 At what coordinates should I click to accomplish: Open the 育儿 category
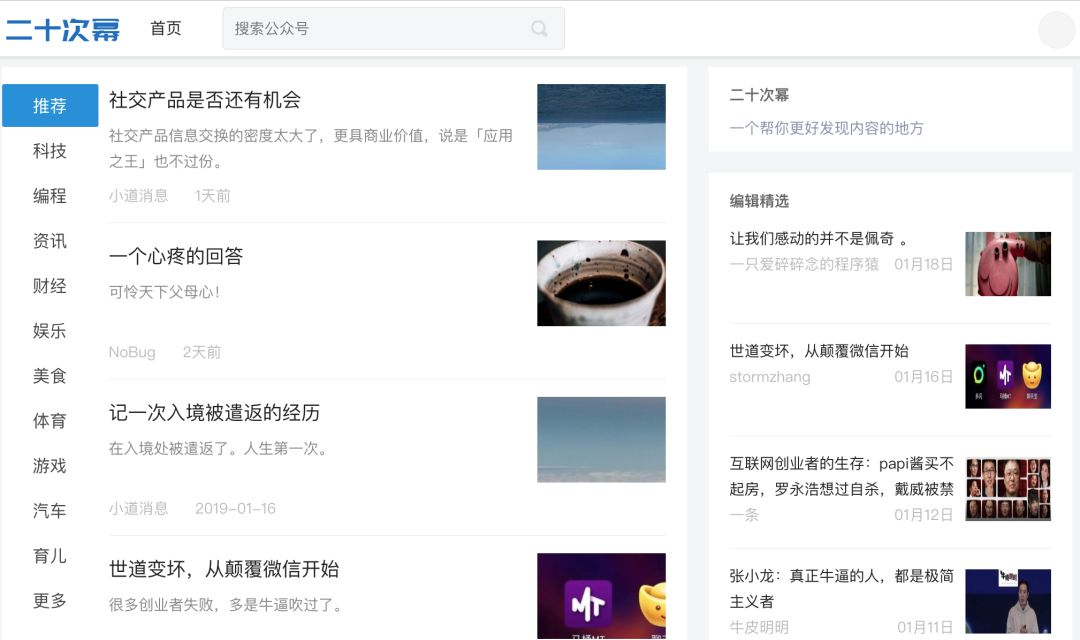click(x=50, y=555)
